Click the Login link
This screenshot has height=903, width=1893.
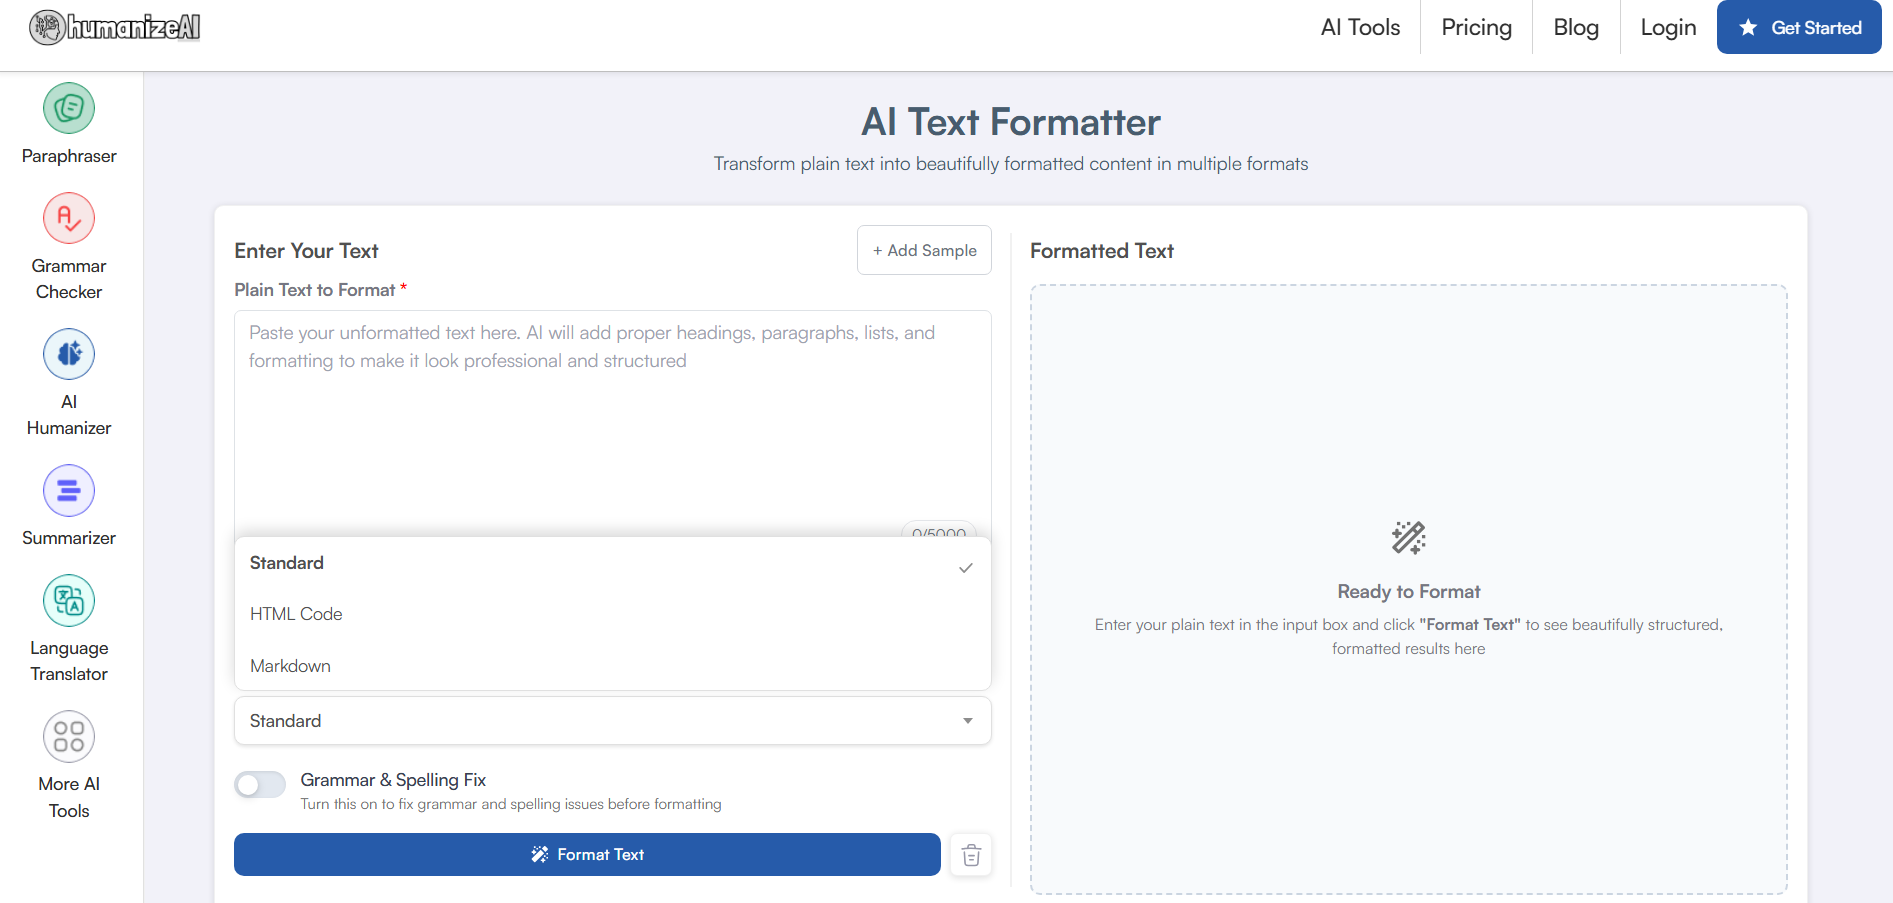(1668, 28)
